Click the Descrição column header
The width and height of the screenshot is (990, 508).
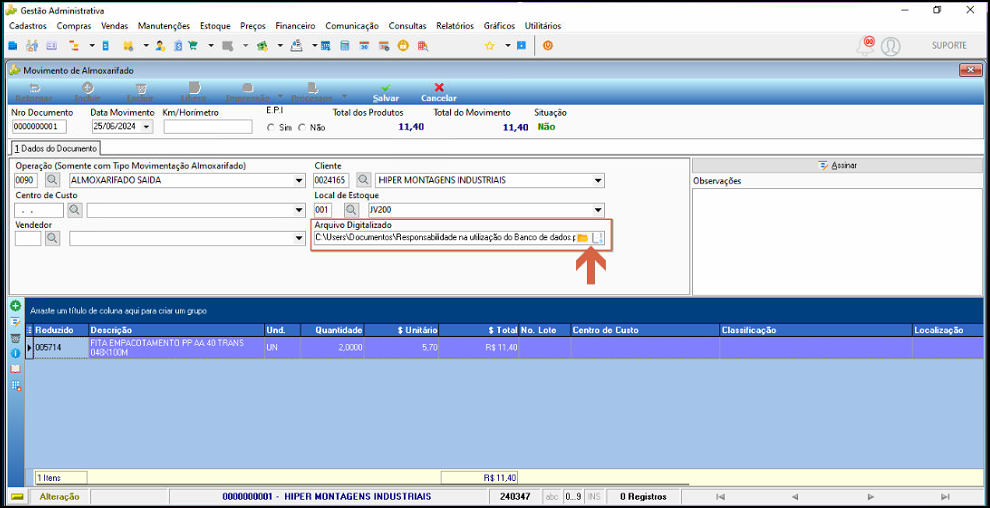176,330
